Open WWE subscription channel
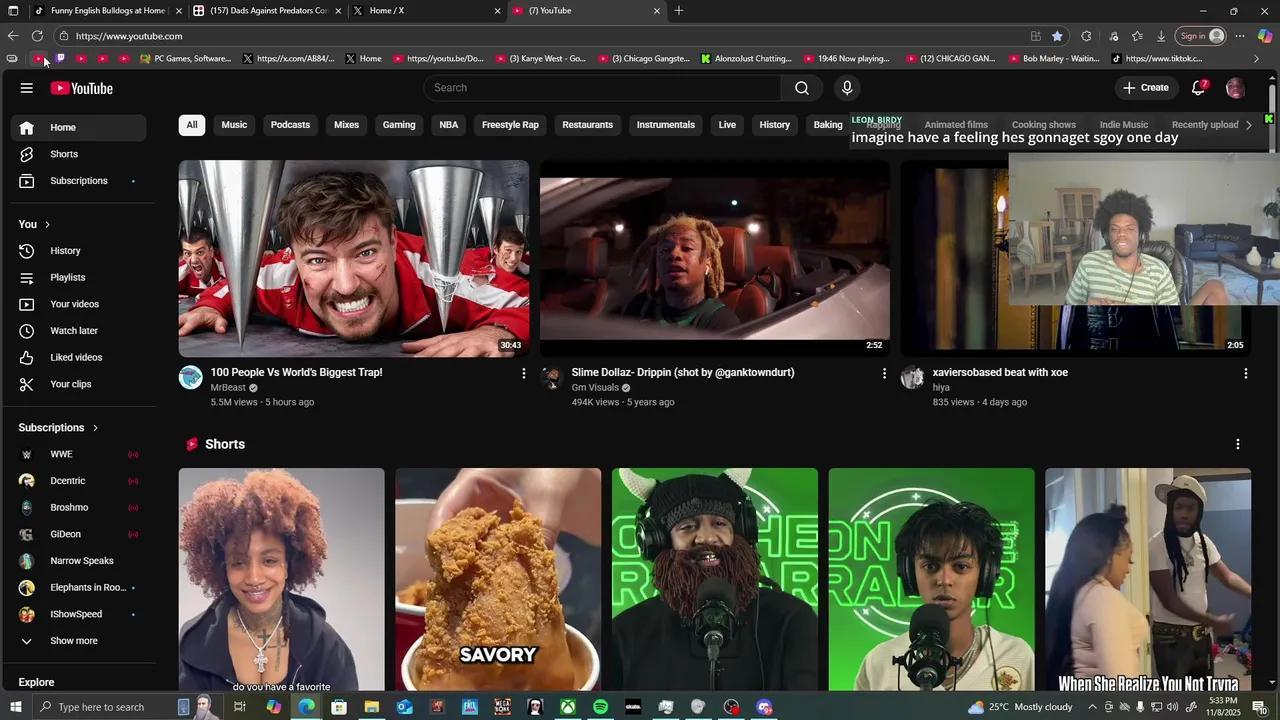Image resolution: width=1280 pixels, height=720 pixels. click(x=78, y=454)
